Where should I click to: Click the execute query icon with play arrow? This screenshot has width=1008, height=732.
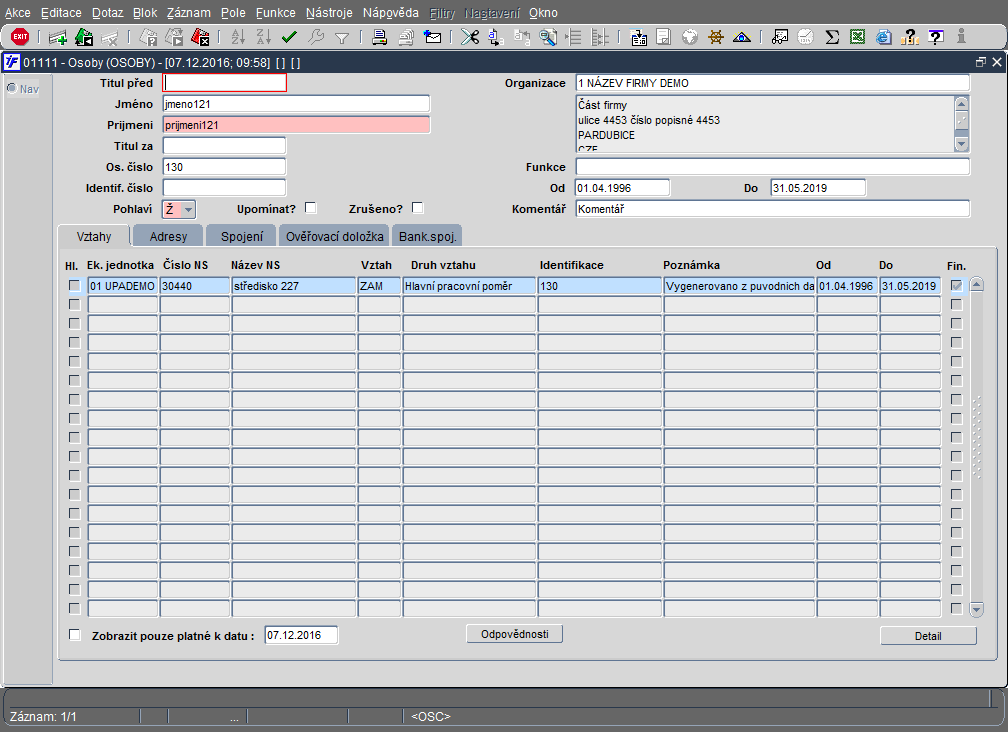tap(174, 37)
